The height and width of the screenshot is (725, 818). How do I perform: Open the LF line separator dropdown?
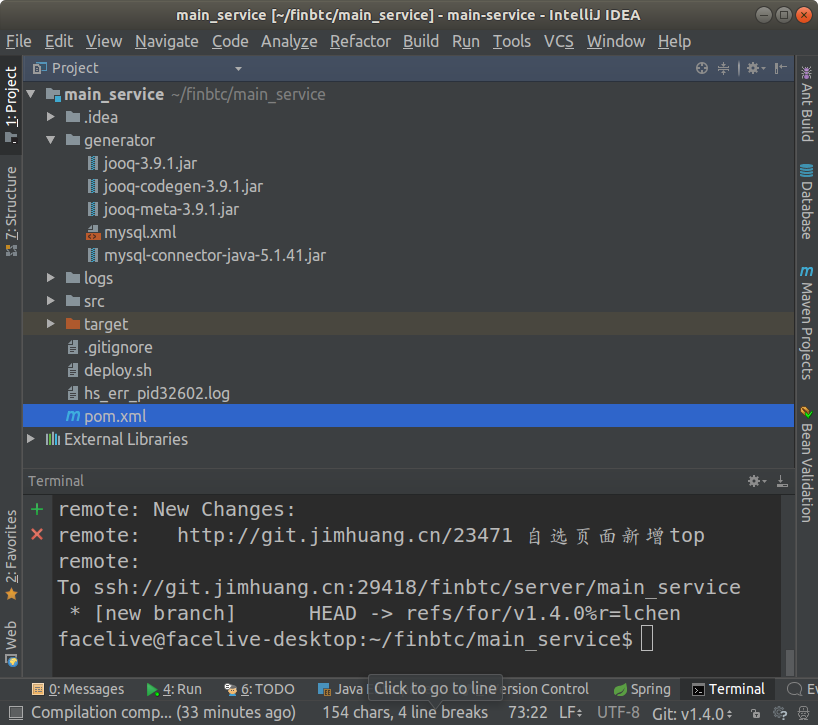coord(571,712)
